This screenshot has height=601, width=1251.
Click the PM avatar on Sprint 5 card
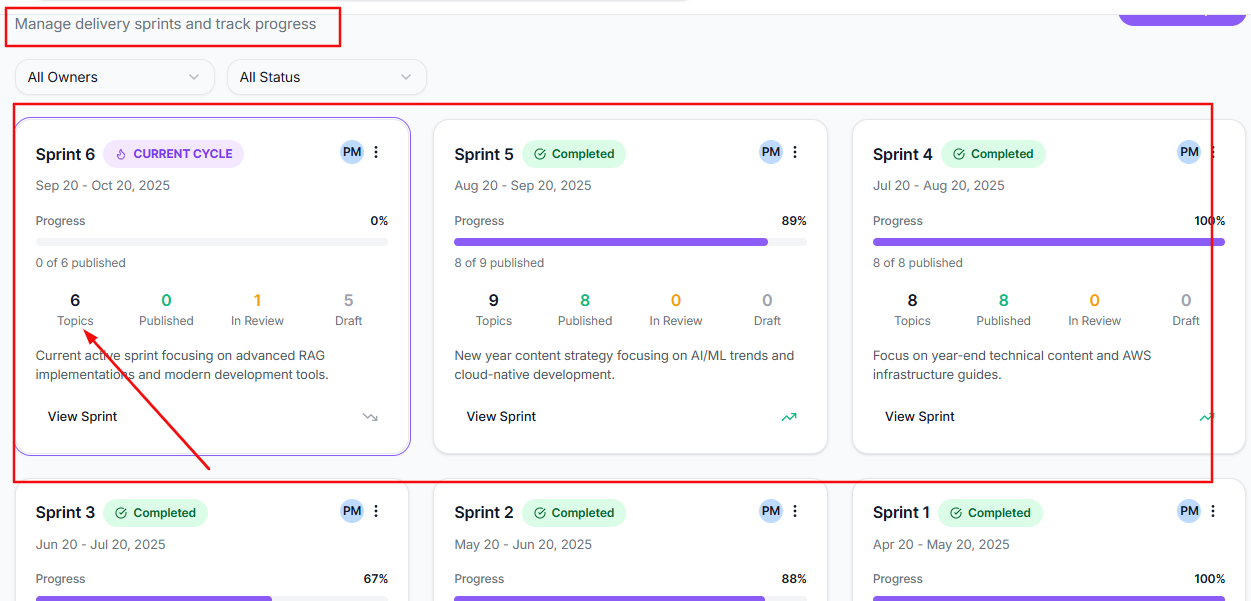pos(770,151)
